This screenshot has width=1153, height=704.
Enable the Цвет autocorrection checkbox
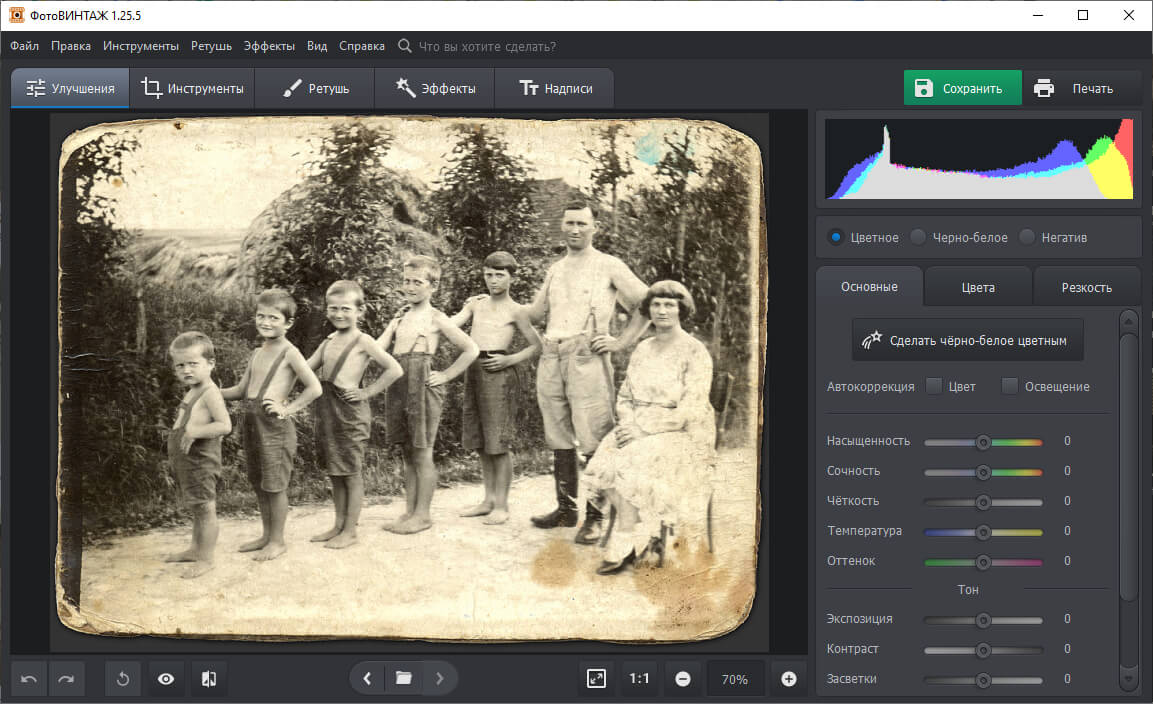933,385
